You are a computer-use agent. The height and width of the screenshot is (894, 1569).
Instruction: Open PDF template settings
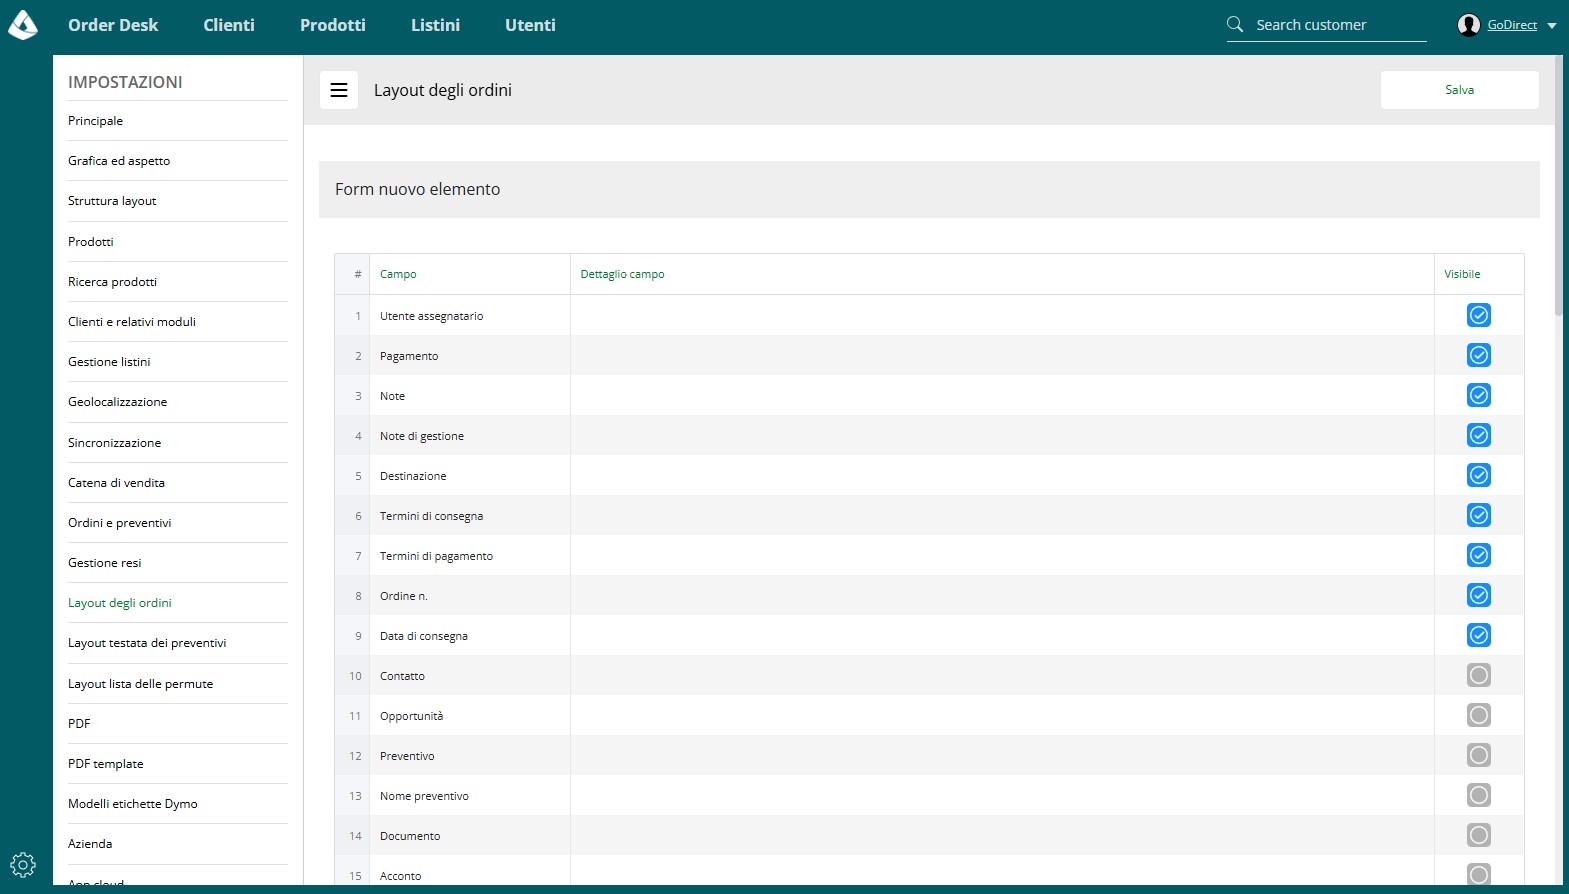[106, 764]
